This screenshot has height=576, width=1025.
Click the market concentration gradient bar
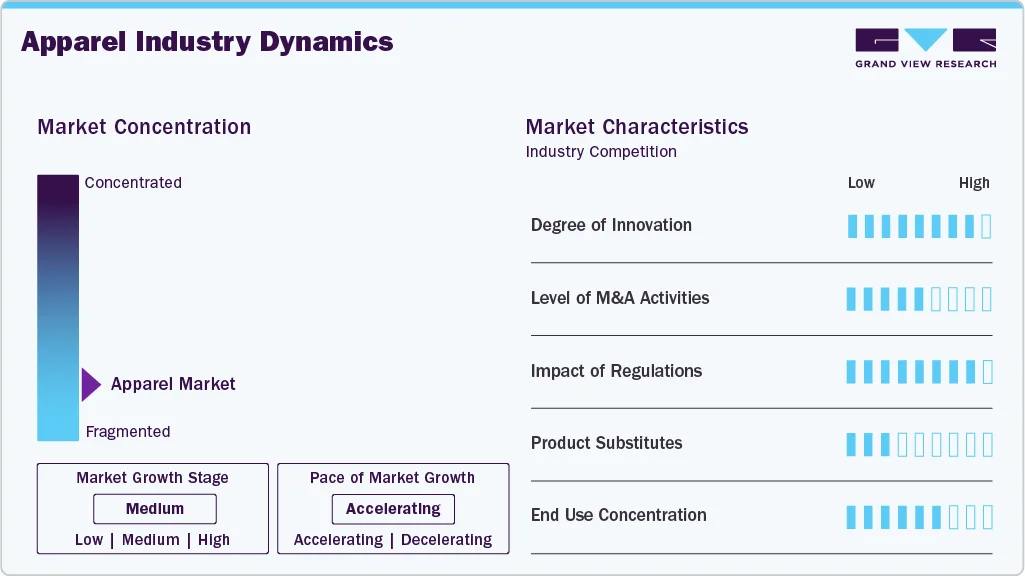tap(58, 307)
